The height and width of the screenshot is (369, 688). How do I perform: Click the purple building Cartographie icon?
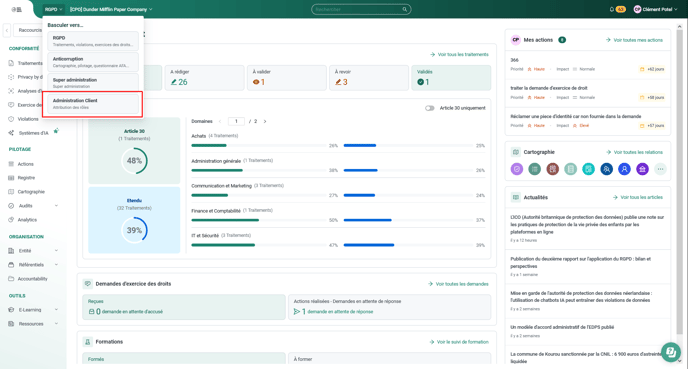642,169
